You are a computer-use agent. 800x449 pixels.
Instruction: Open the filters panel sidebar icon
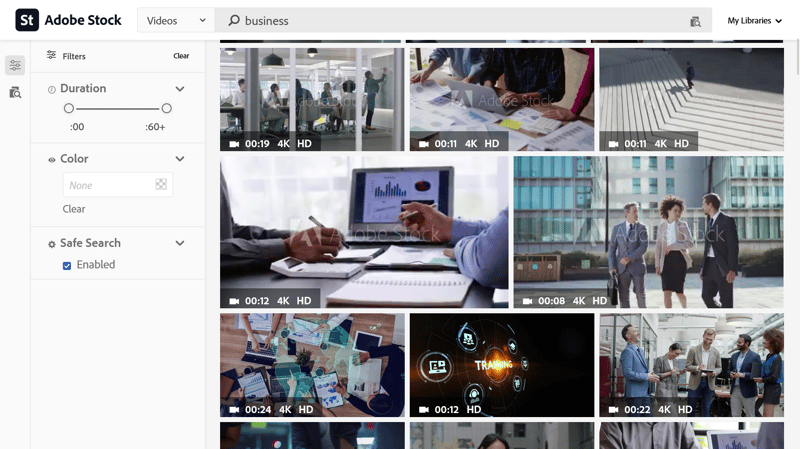coord(15,65)
